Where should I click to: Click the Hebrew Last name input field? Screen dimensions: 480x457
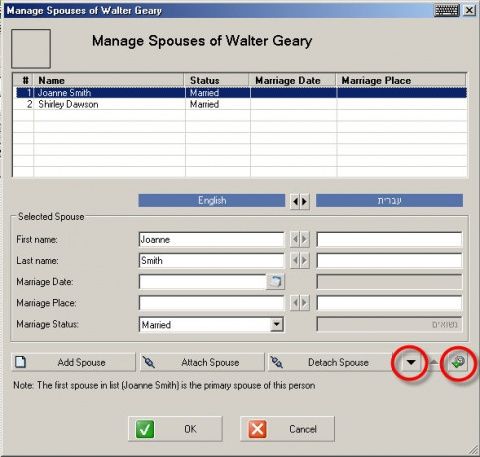(x=389, y=261)
